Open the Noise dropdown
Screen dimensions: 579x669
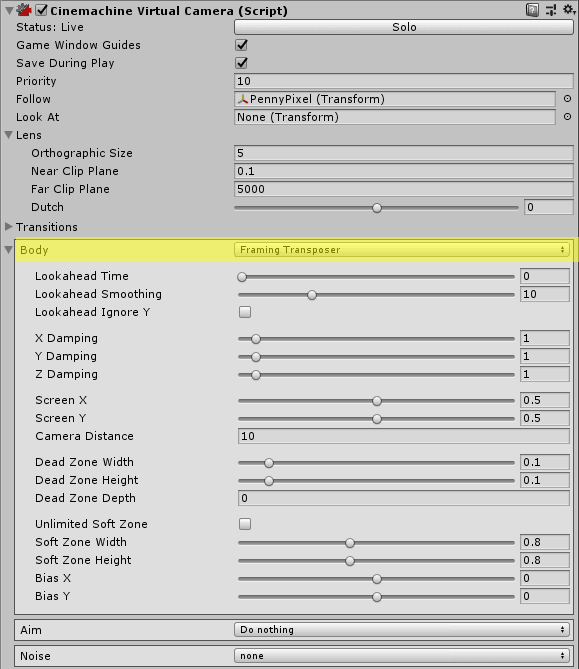click(402, 655)
